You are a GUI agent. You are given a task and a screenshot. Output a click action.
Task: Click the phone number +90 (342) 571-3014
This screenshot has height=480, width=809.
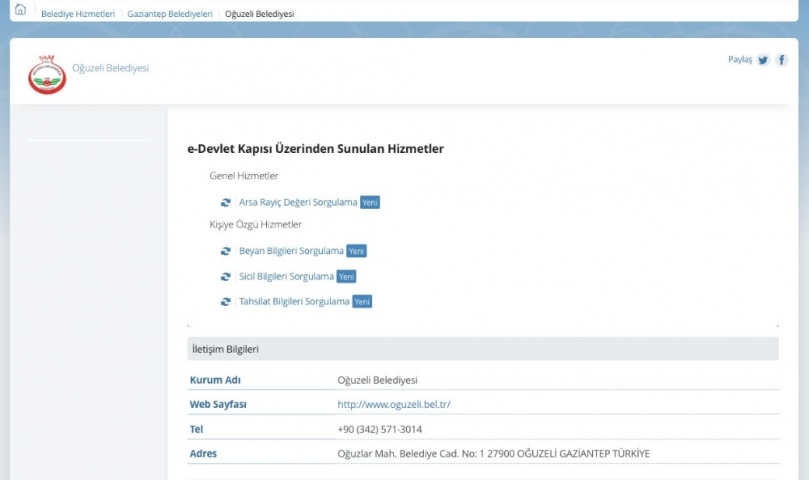[x=380, y=429]
